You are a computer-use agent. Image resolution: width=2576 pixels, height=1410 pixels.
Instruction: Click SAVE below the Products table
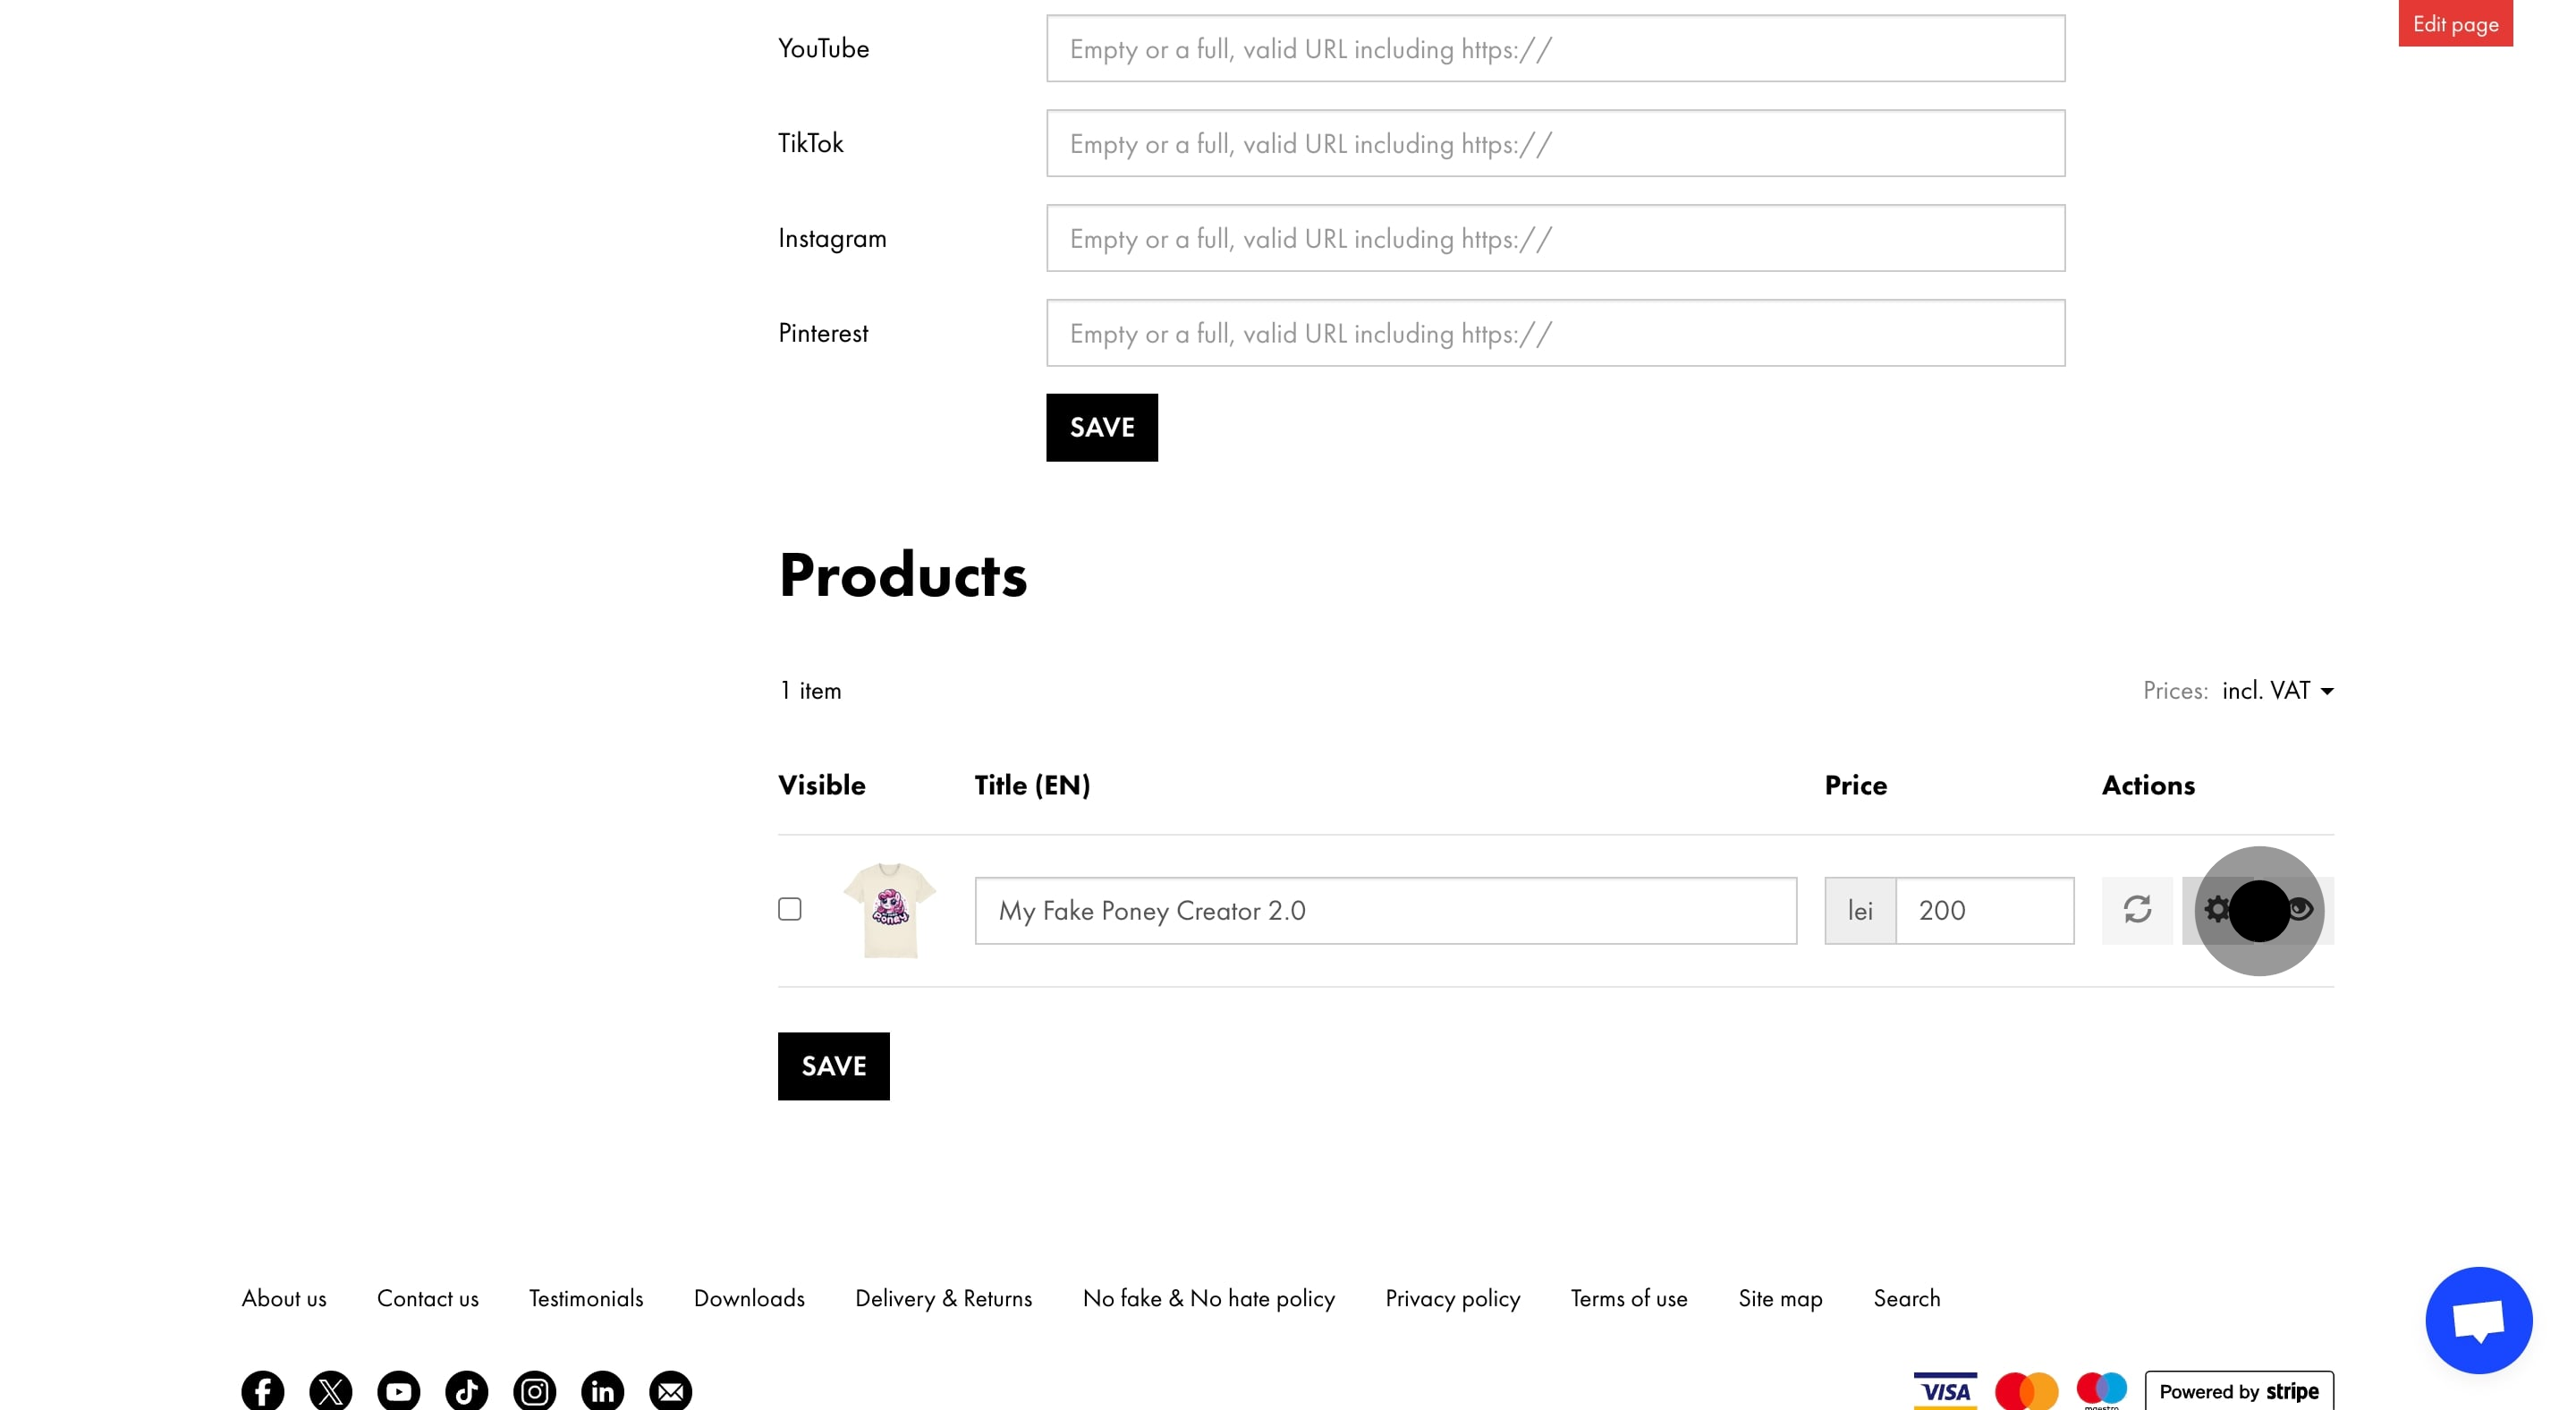coord(833,1066)
